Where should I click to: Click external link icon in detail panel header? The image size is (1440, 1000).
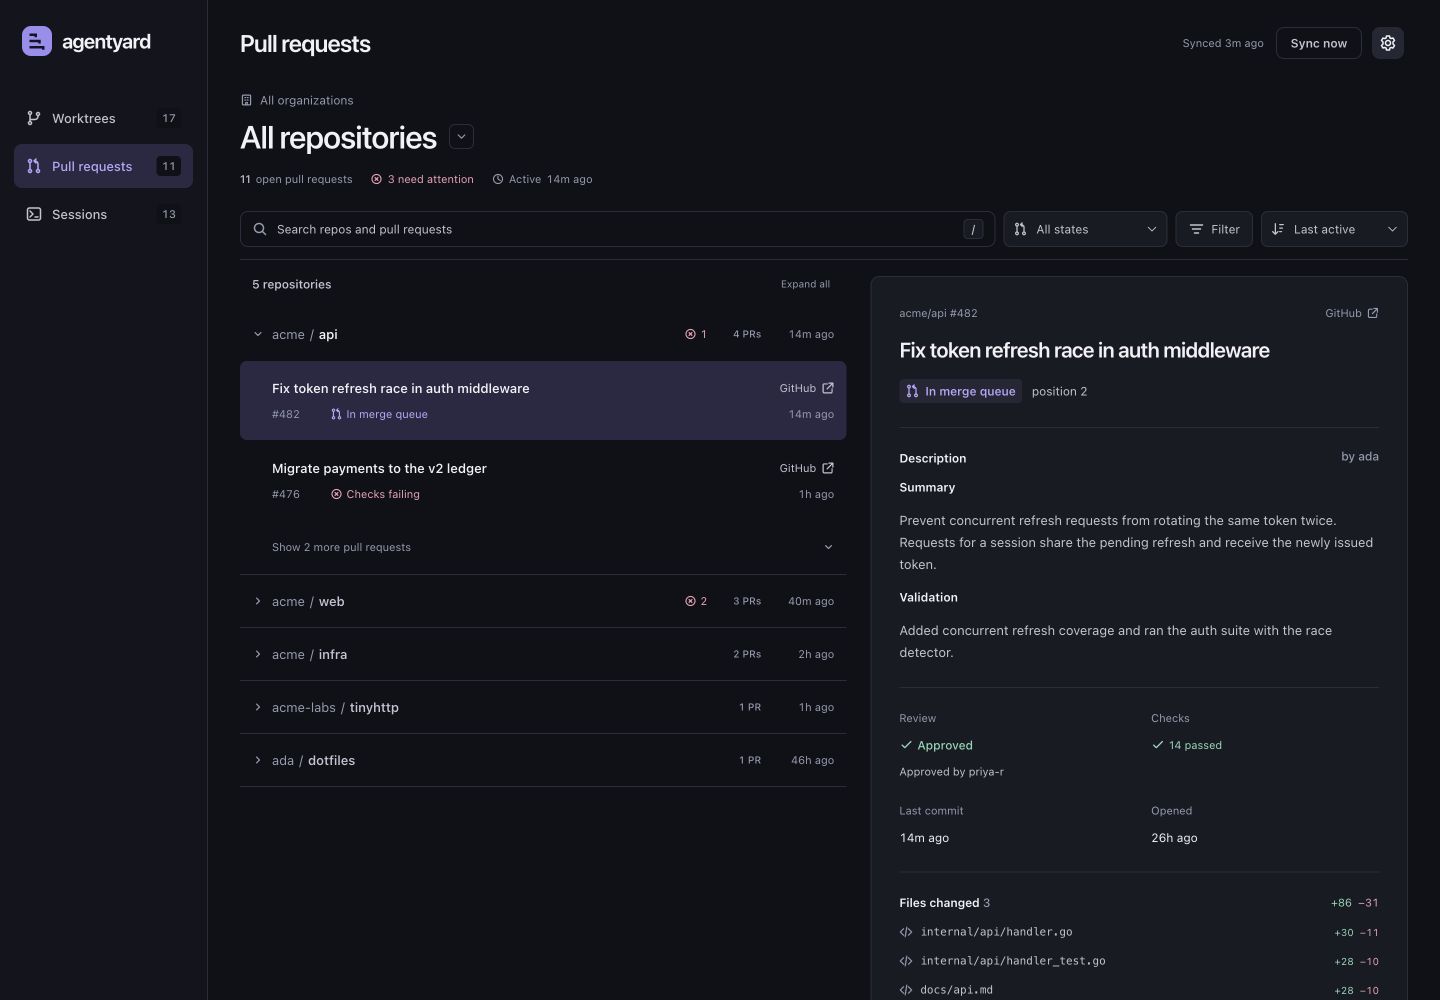tap(1373, 313)
